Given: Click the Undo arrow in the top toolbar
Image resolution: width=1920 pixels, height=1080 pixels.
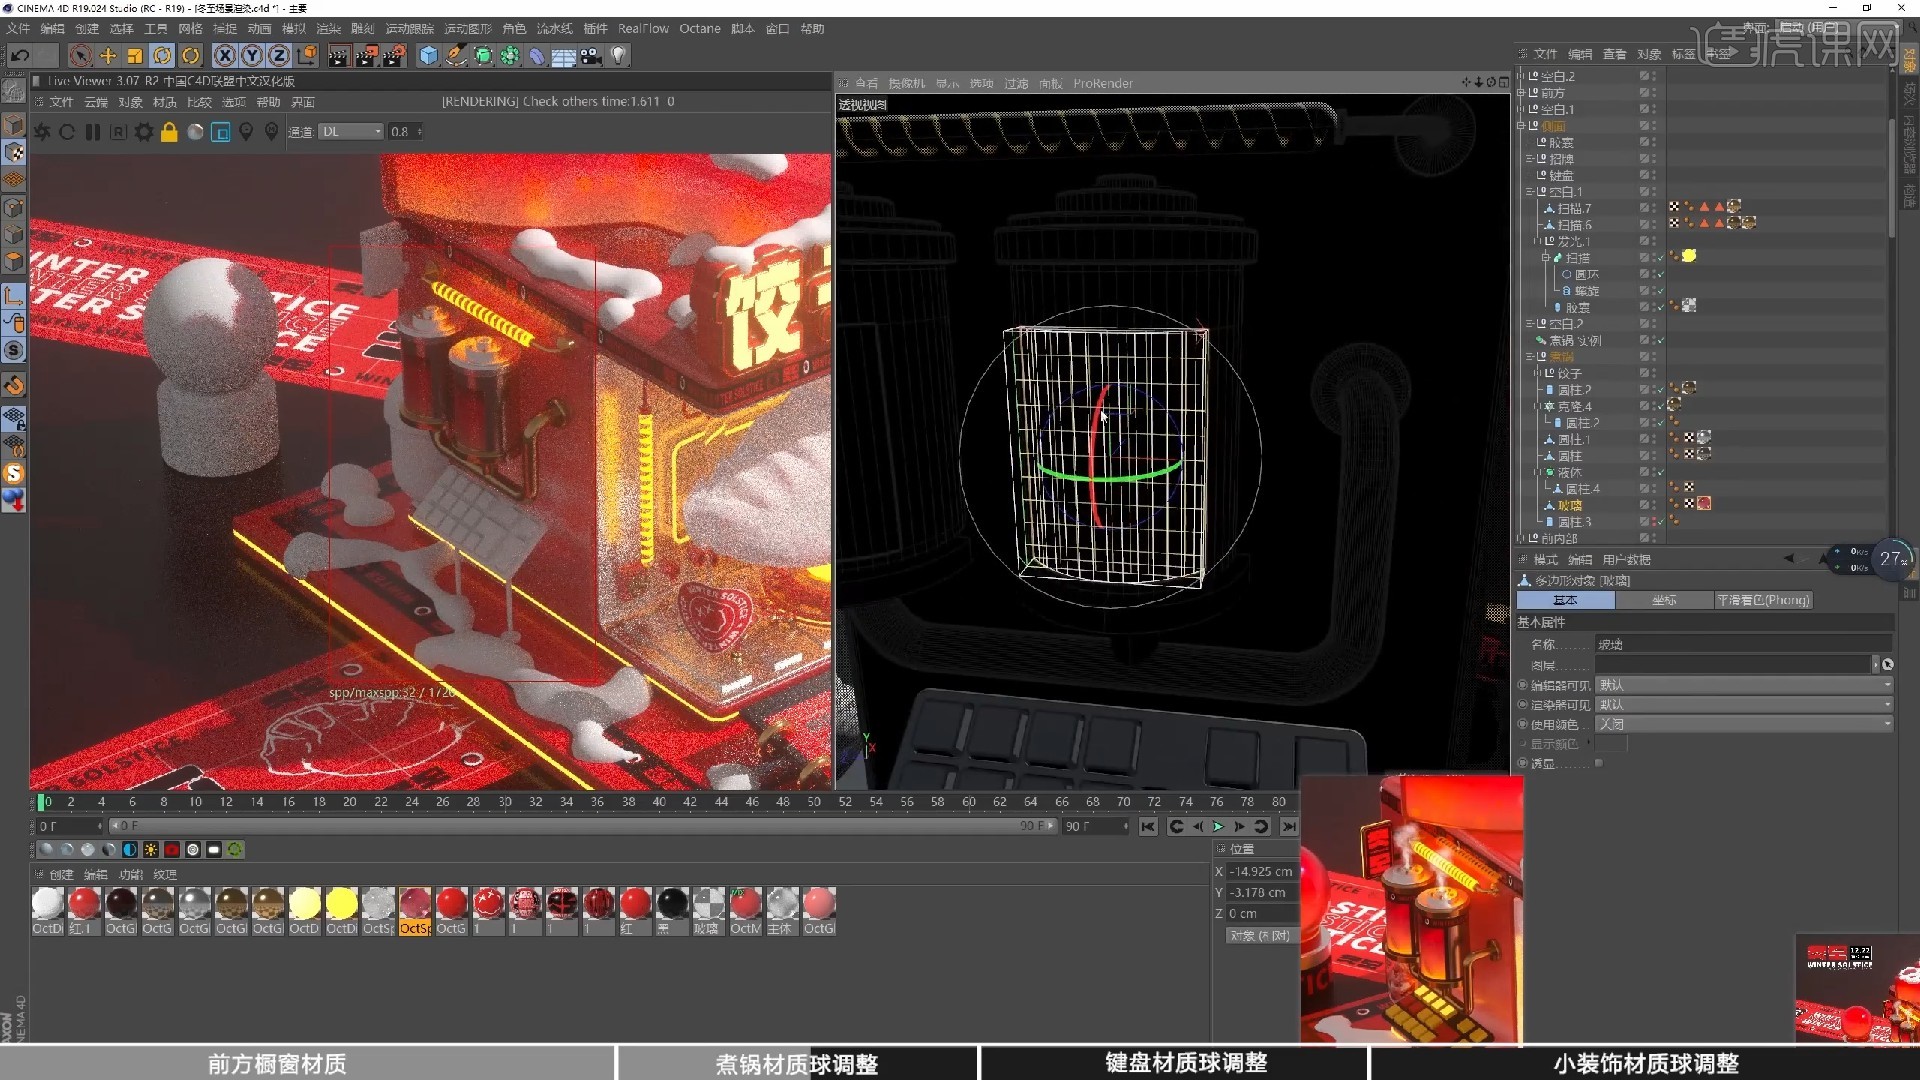Looking at the screenshot, I should point(20,56).
